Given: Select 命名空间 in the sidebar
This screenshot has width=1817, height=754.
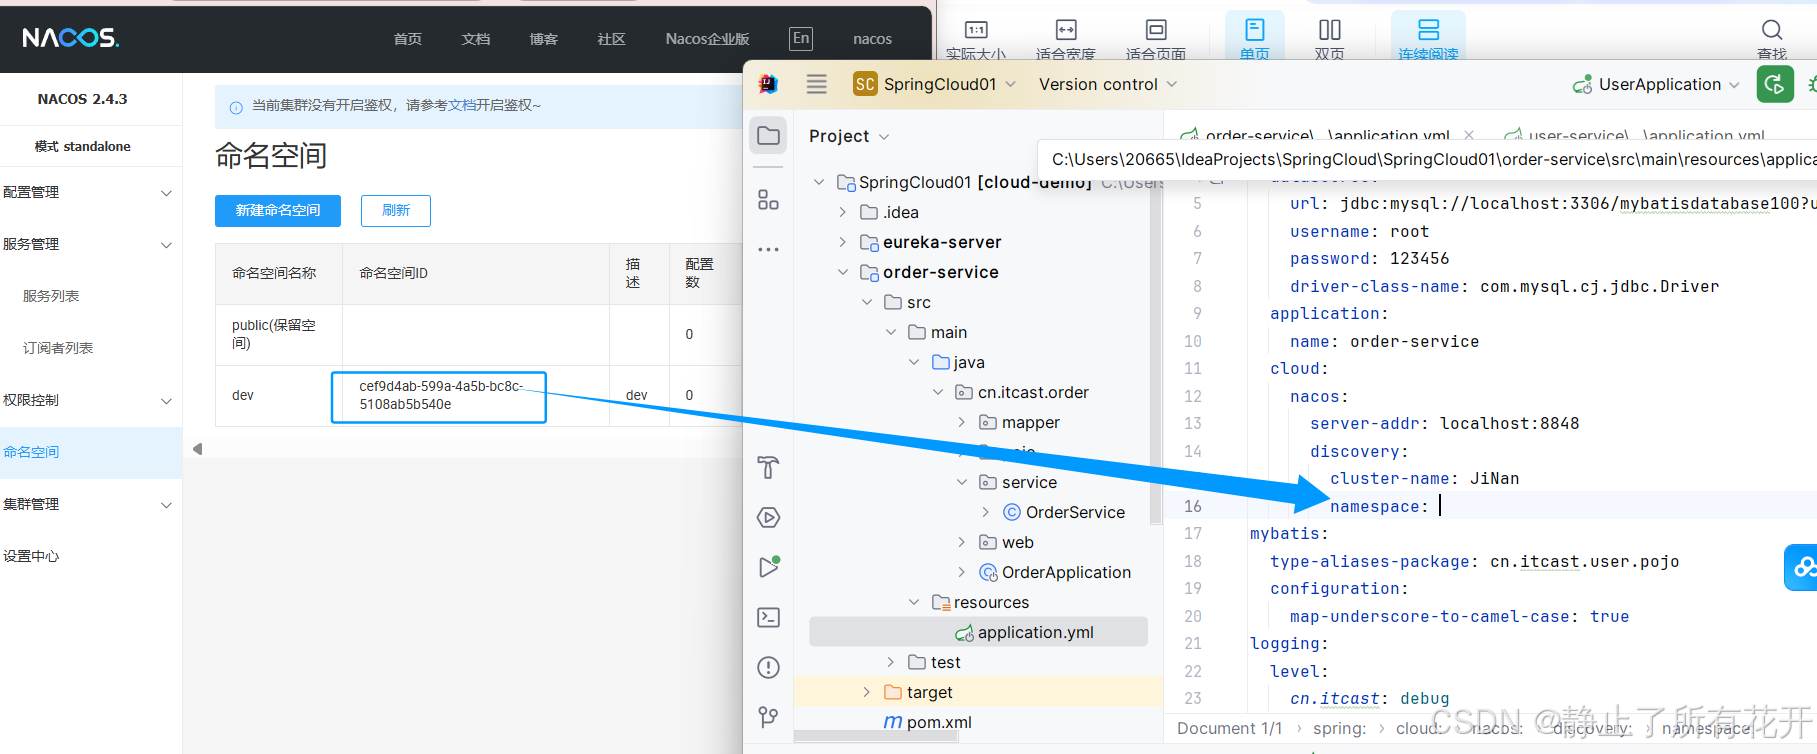Looking at the screenshot, I should point(91,452).
